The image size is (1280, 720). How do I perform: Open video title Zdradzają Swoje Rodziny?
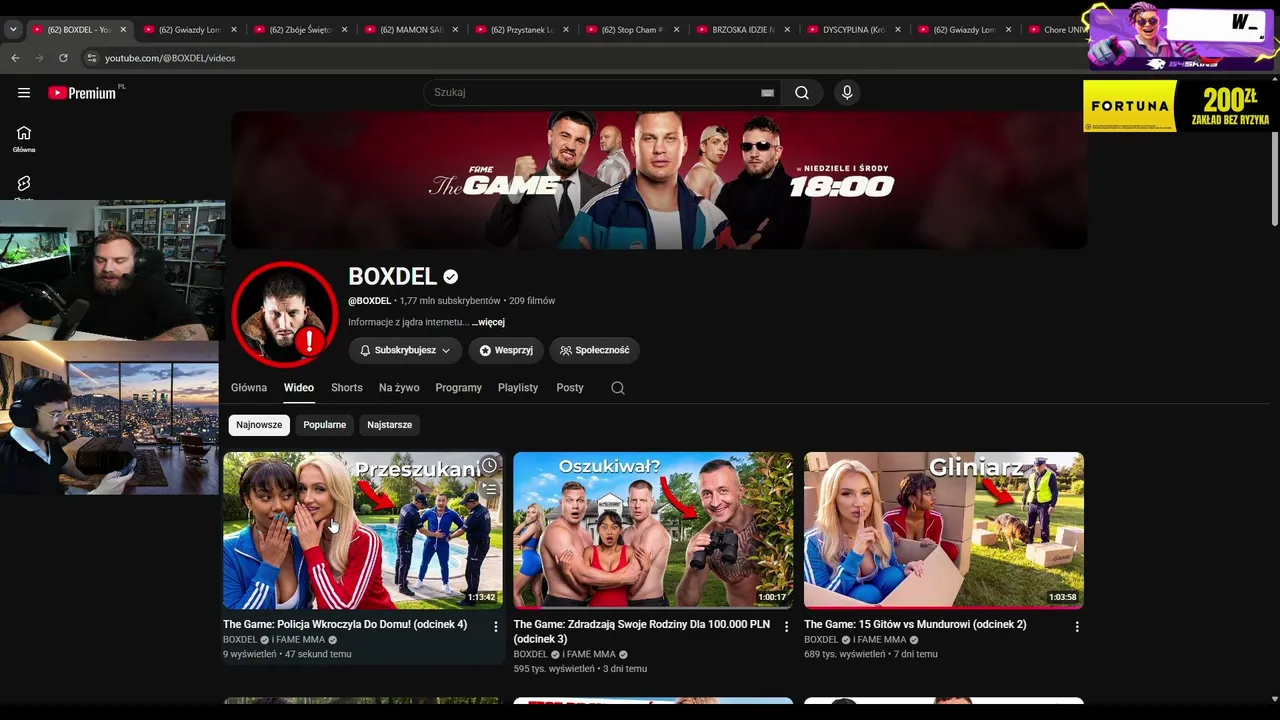[x=642, y=632]
